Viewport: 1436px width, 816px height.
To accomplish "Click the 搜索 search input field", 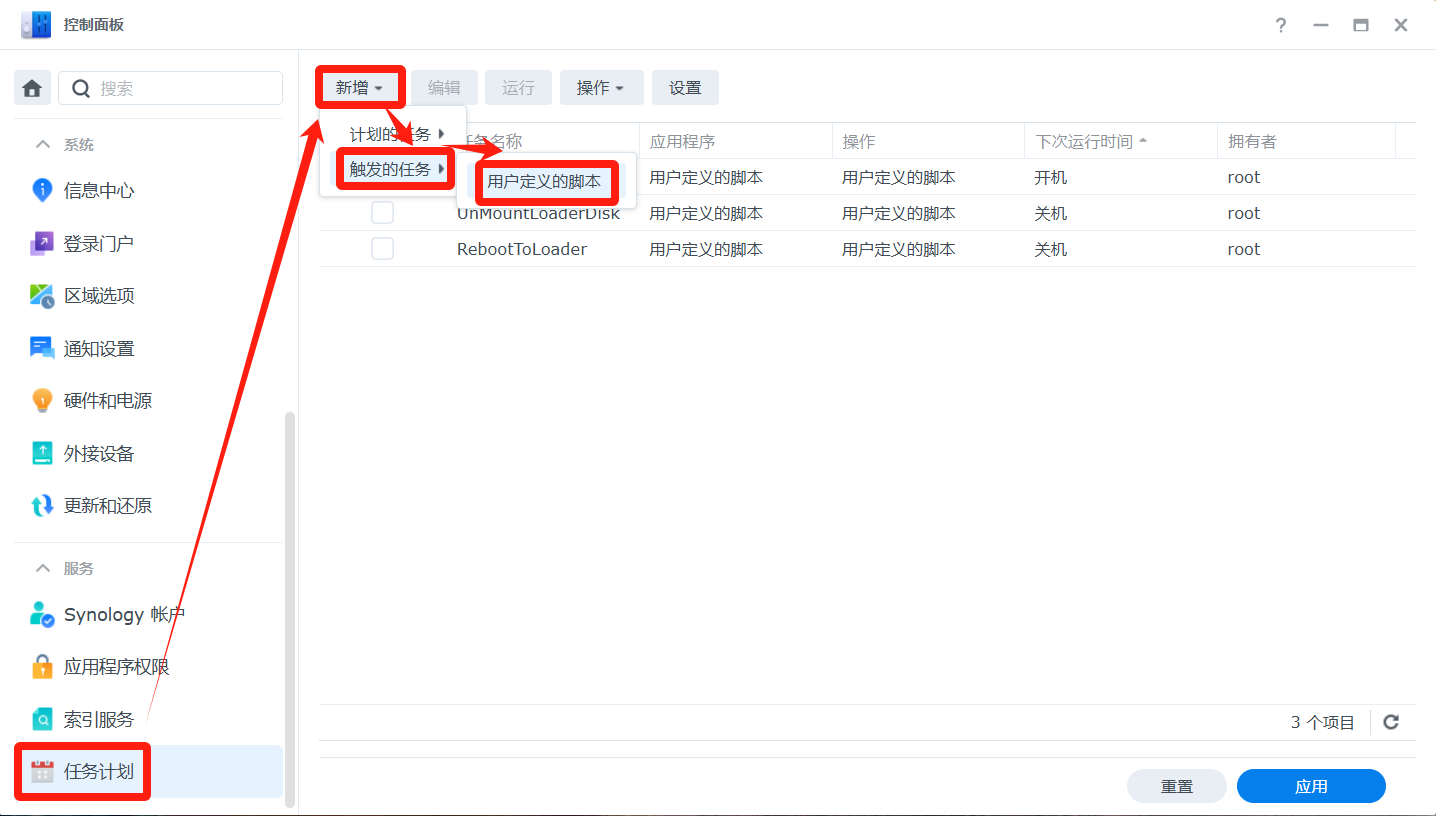I will click(x=185, y=88).
